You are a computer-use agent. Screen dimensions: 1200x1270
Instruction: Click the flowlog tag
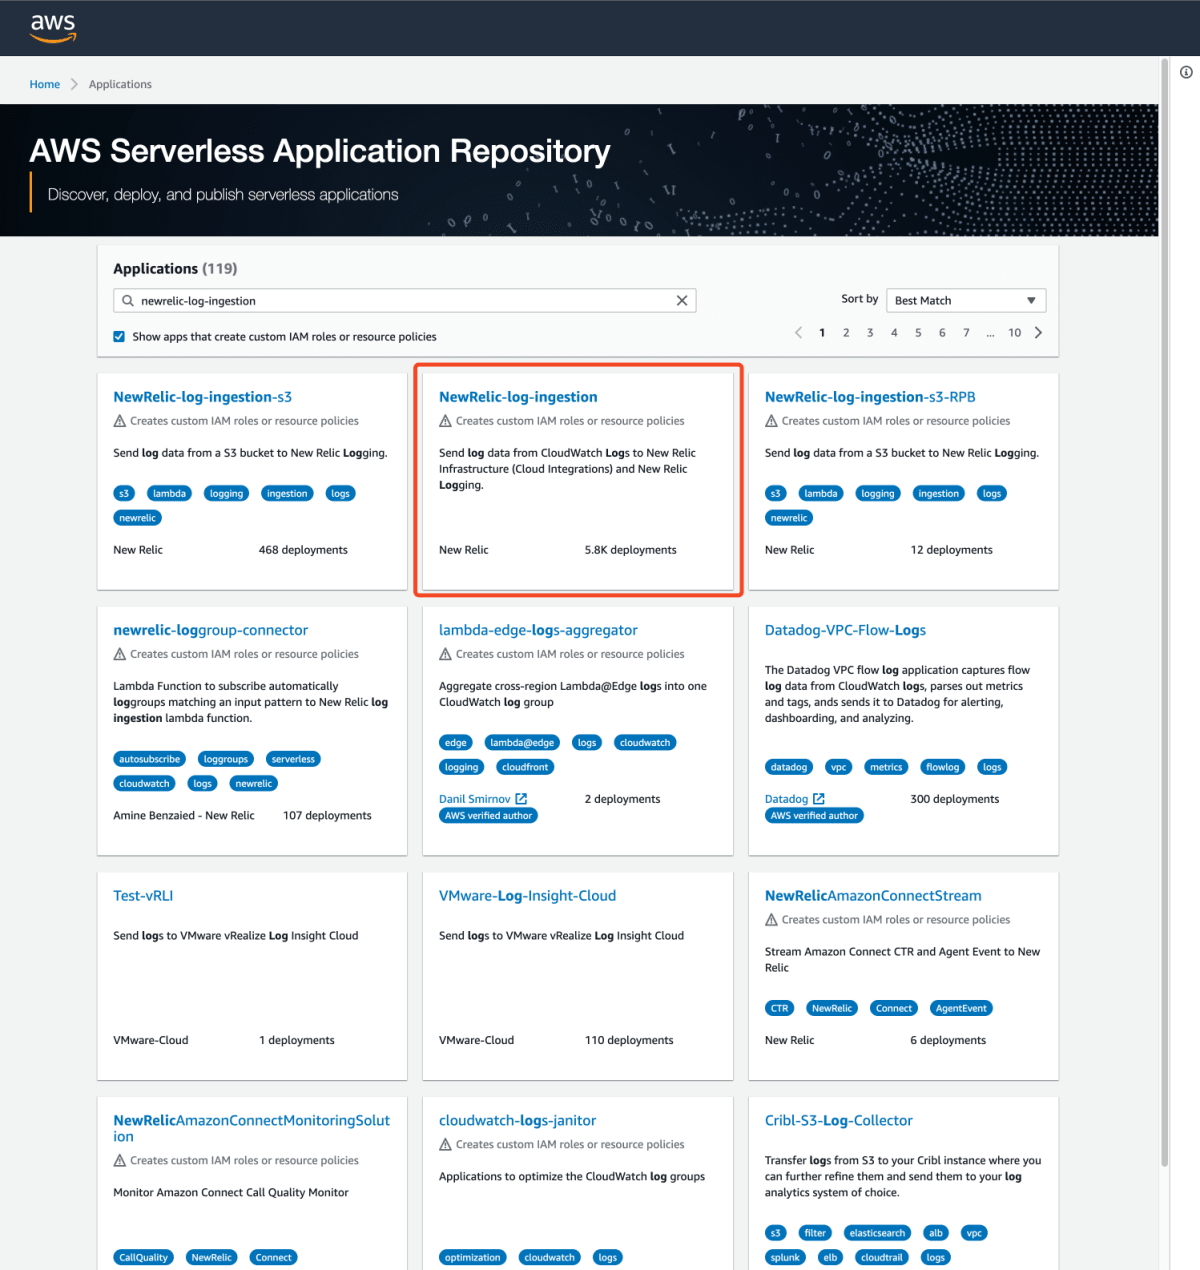click(942, 767)
